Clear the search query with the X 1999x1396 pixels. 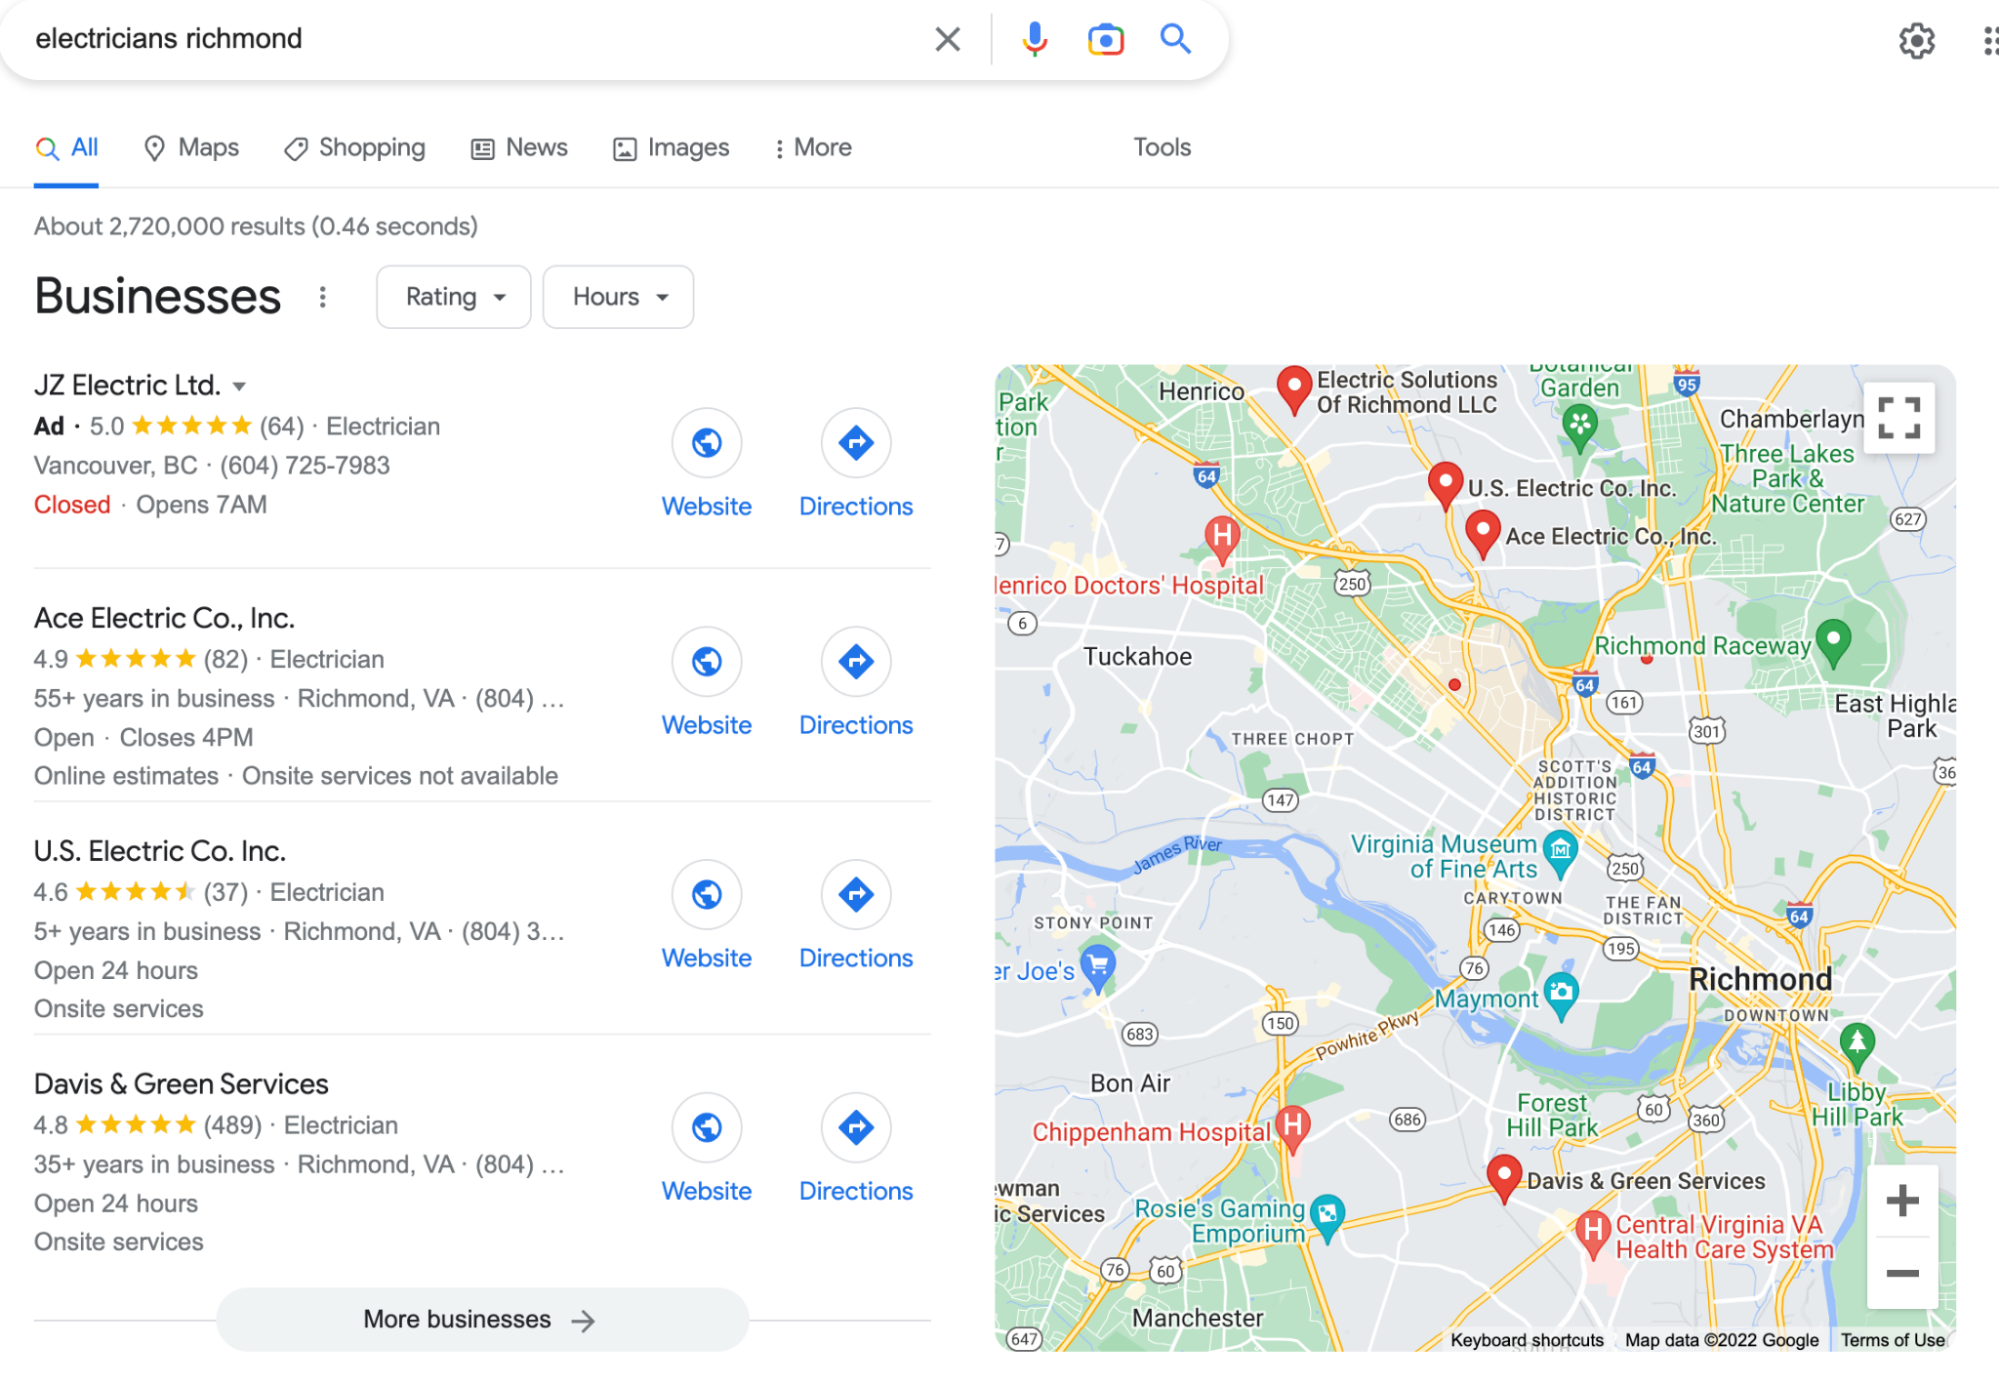pyautogui.click(x=946, y=39)
